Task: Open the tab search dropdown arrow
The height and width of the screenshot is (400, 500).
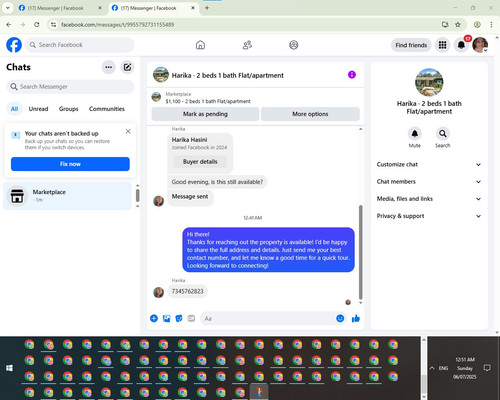Action: pyautogui.click(x=7, y=8)
